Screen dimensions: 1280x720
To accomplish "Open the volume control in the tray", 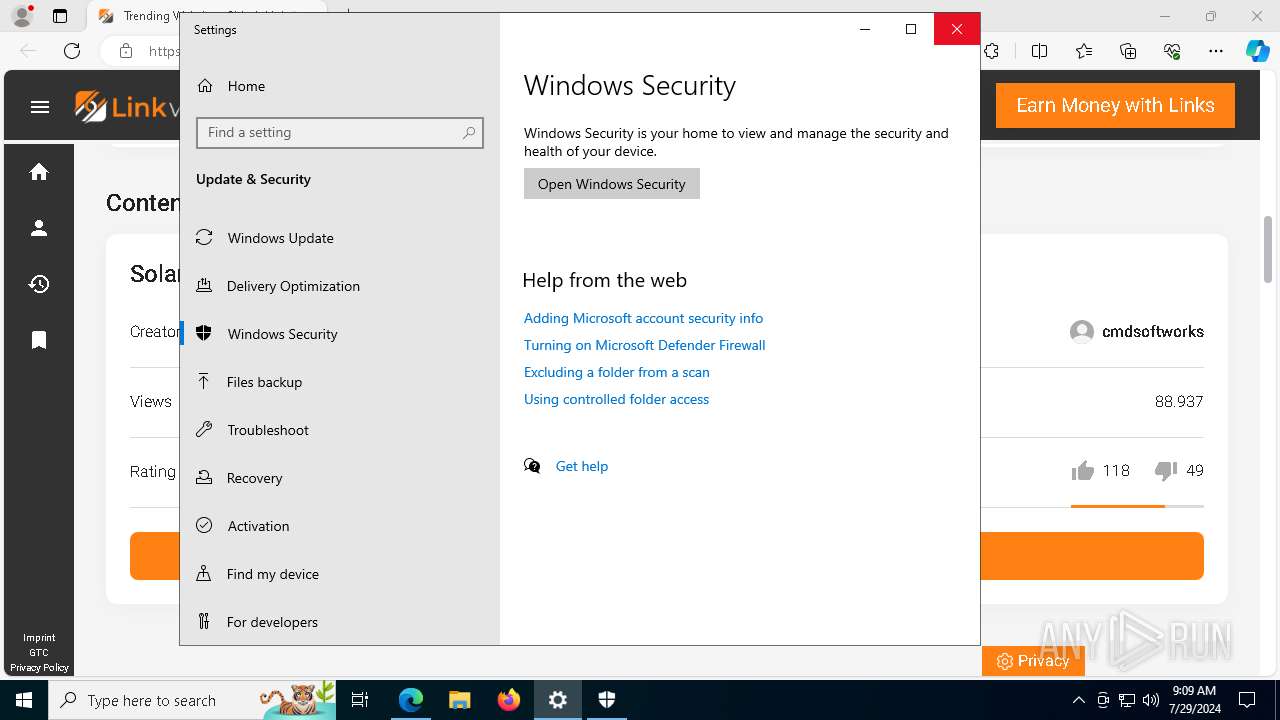I will click(x=1150, y=700).
